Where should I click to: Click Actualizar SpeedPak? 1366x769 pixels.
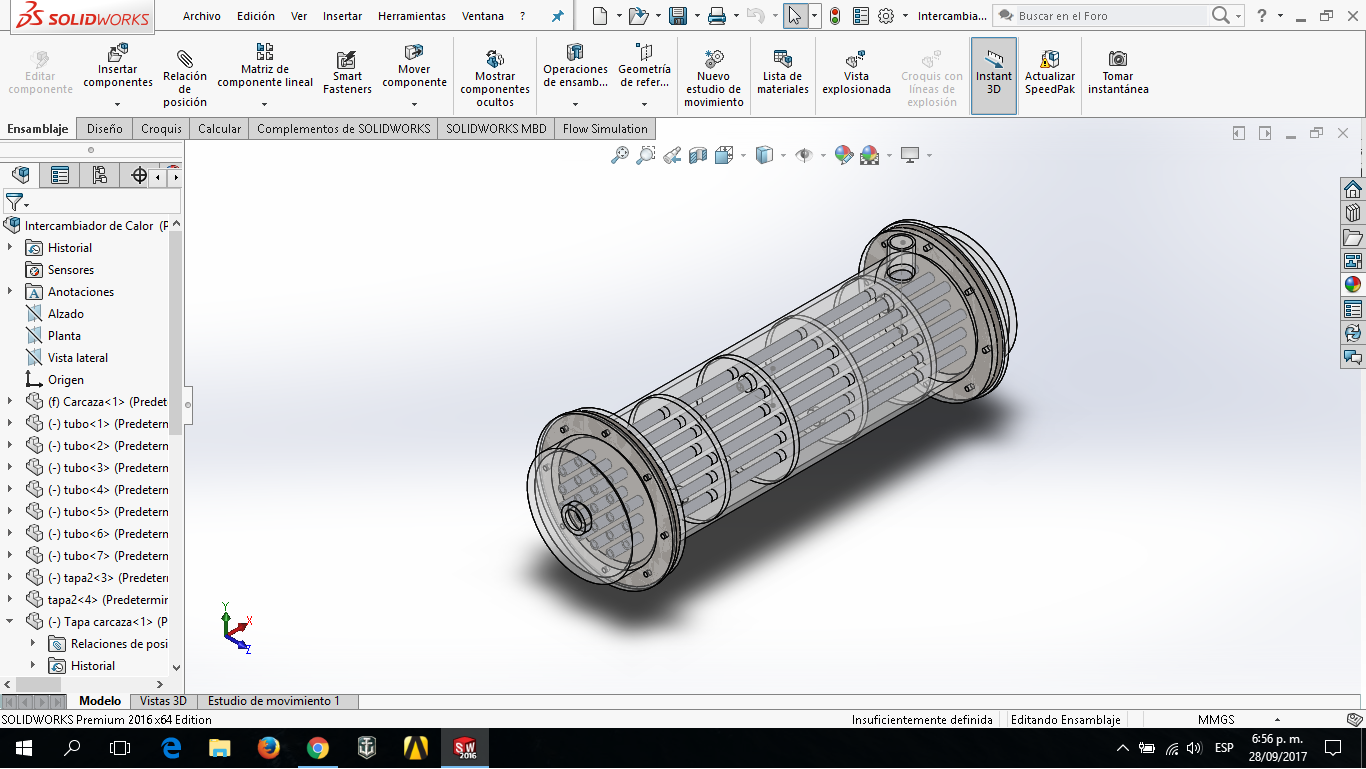(1050, 73)
